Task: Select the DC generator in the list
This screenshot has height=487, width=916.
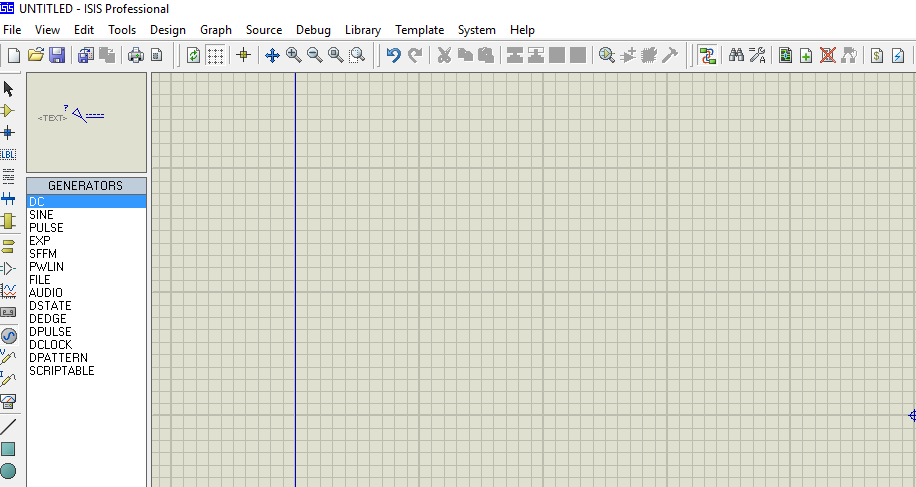Action: click(86, 201)
